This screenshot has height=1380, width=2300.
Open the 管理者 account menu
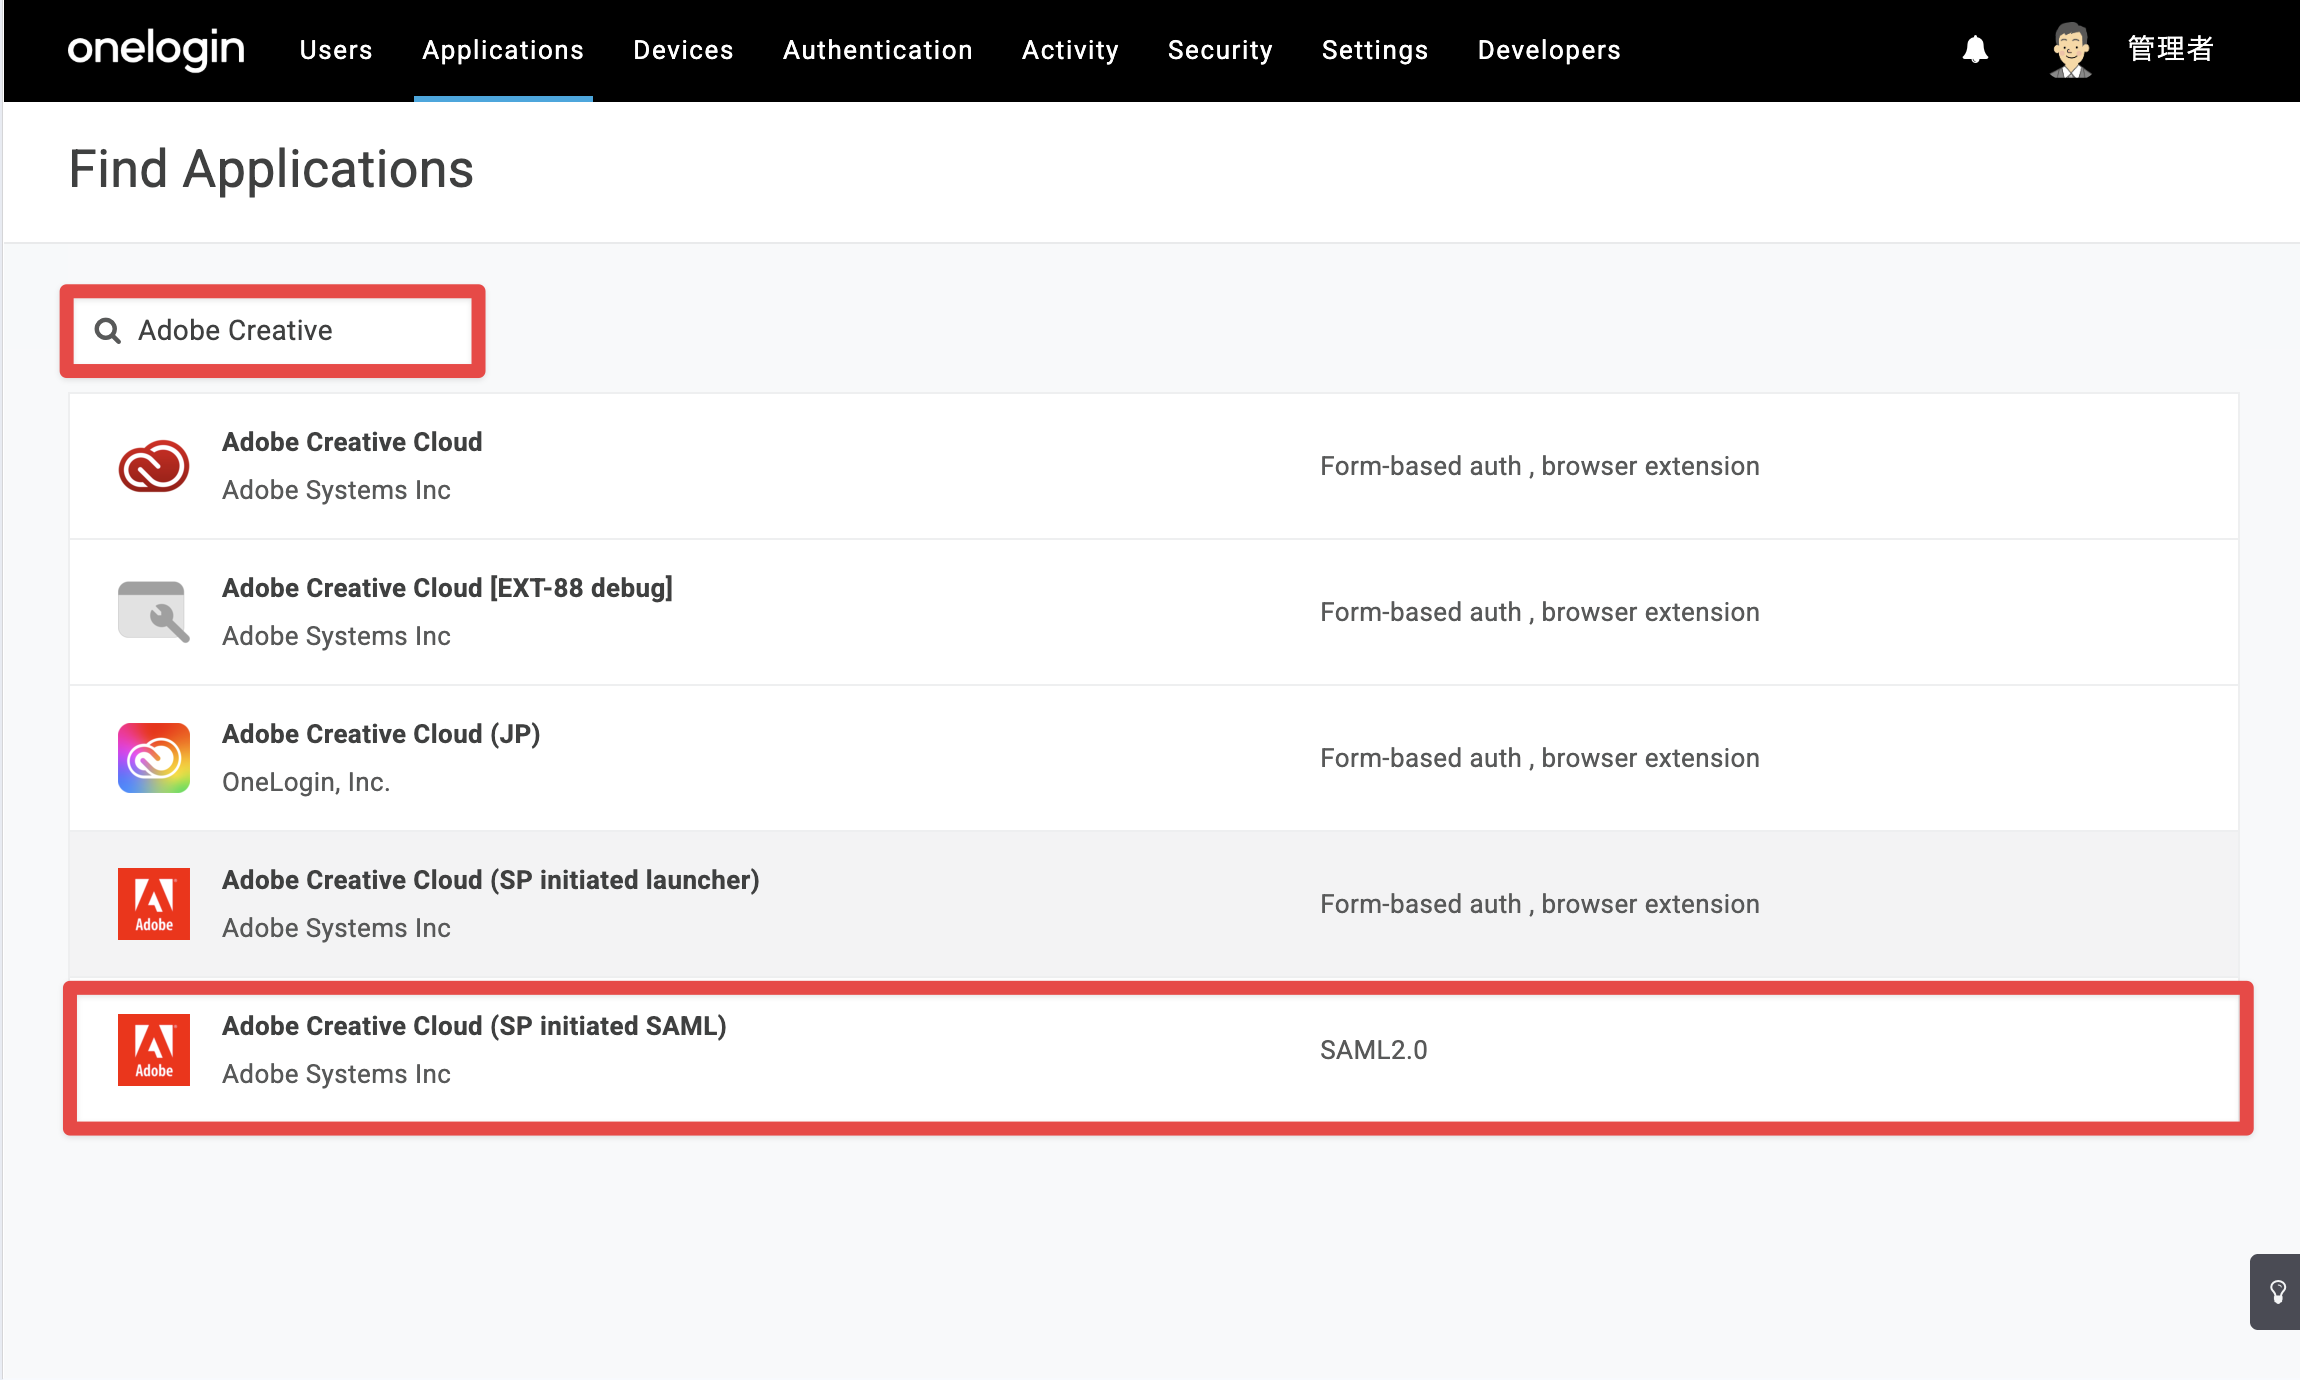(2171, 49)
